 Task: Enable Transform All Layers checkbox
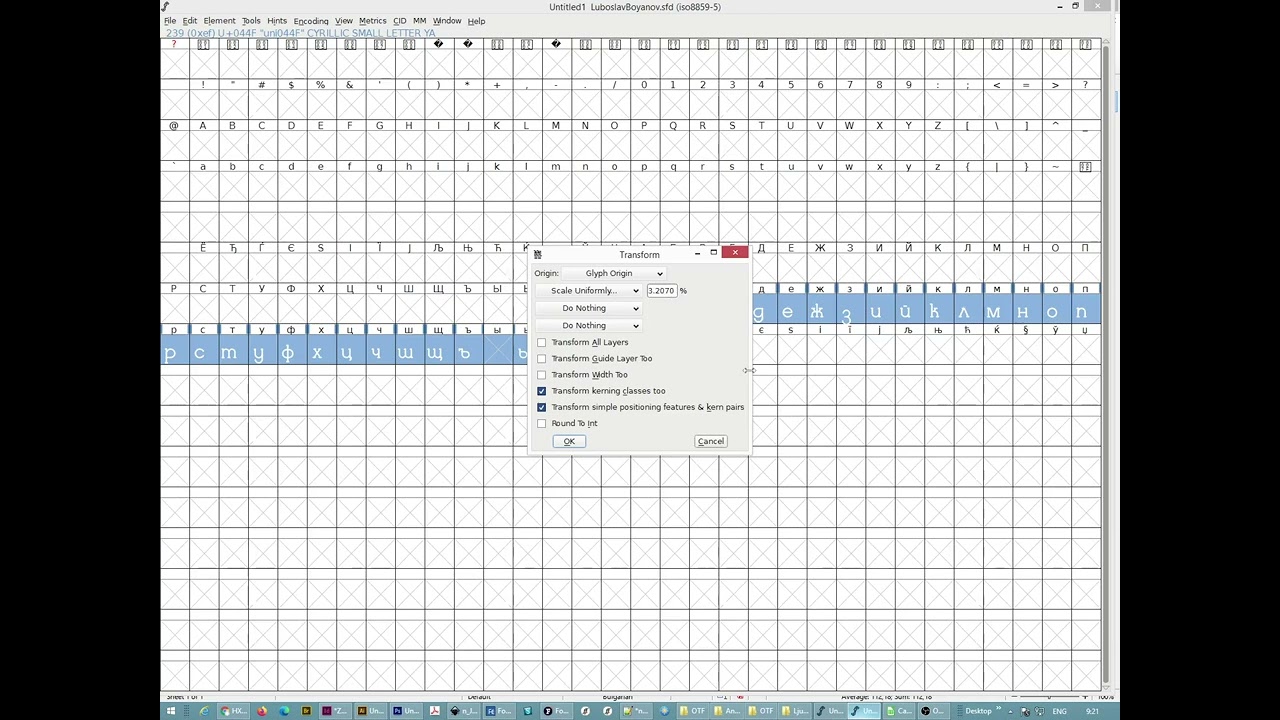click(542, 342)
